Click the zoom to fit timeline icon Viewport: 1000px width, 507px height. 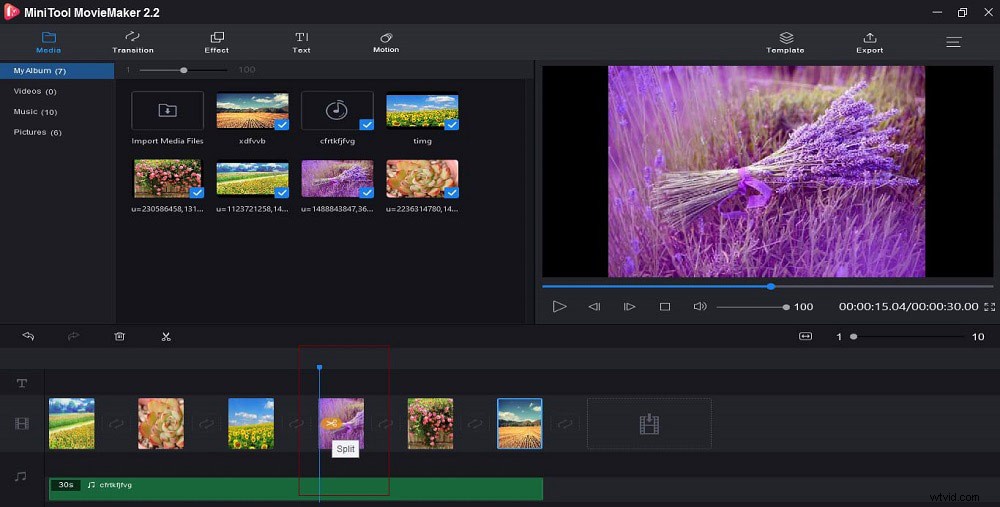[805, 336]
